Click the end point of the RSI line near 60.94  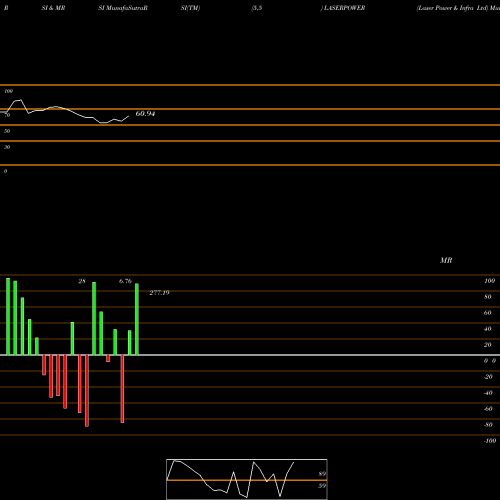[129, 116]
